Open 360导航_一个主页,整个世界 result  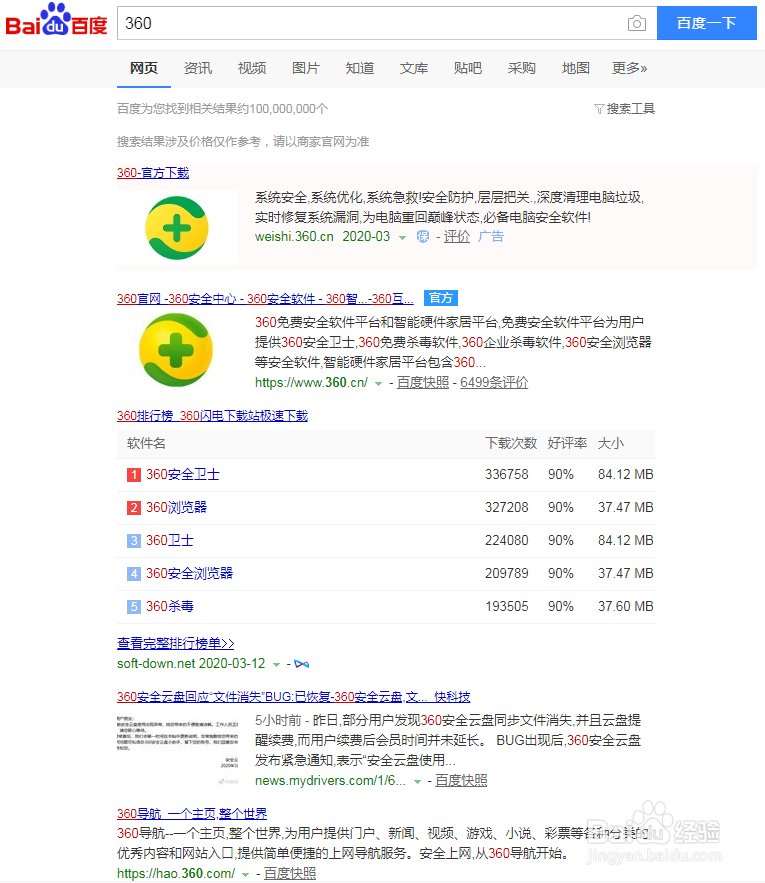pyautogui.click(x=192, y=814)
